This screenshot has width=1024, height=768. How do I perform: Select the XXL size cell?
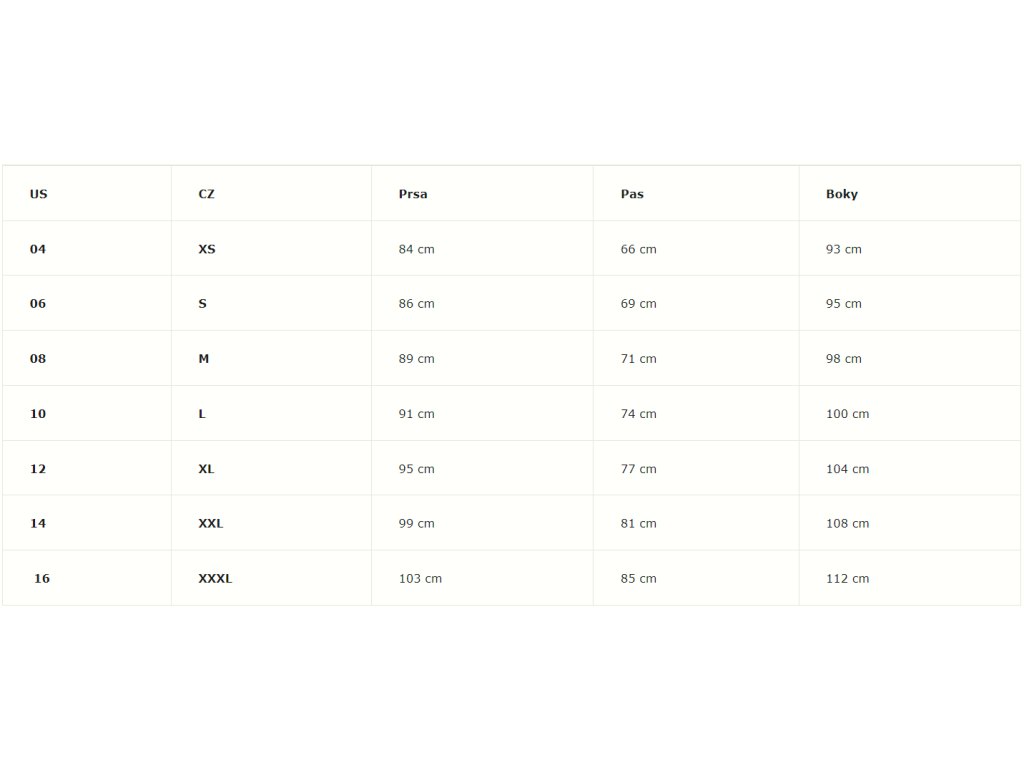click(x=211, y=523)
